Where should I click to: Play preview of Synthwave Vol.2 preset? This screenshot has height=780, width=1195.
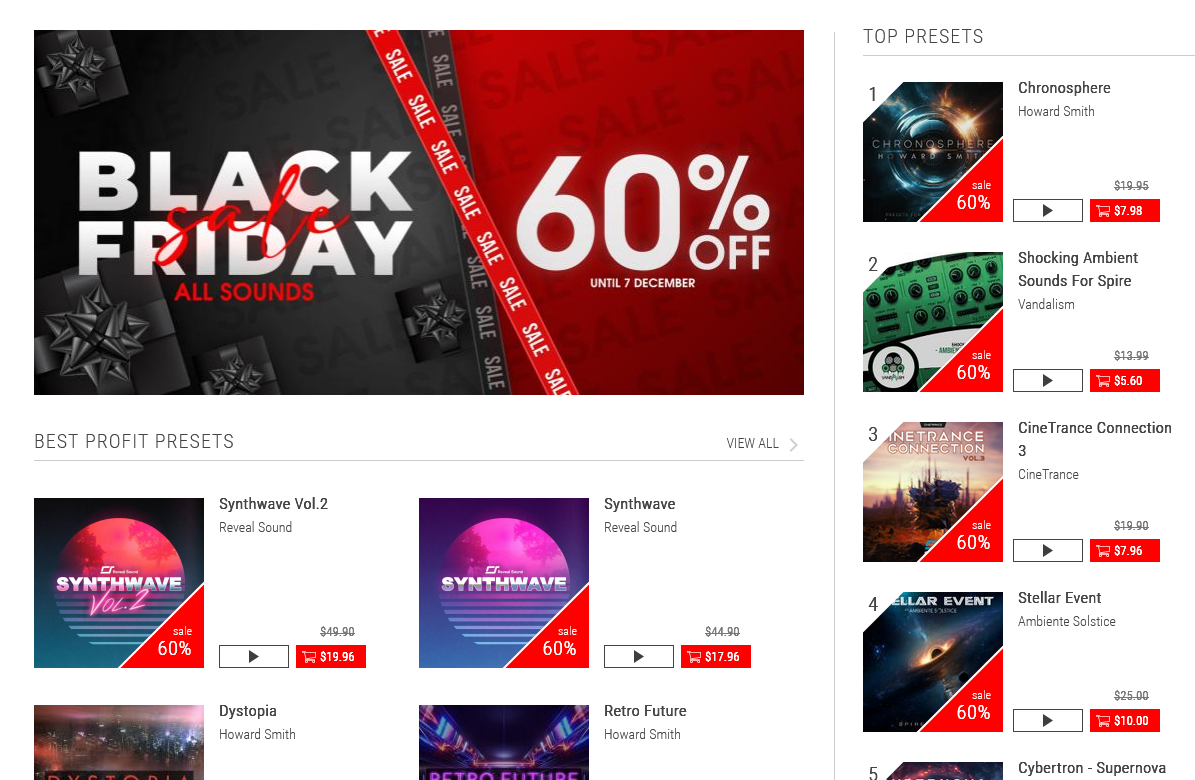tap(254, 656)
